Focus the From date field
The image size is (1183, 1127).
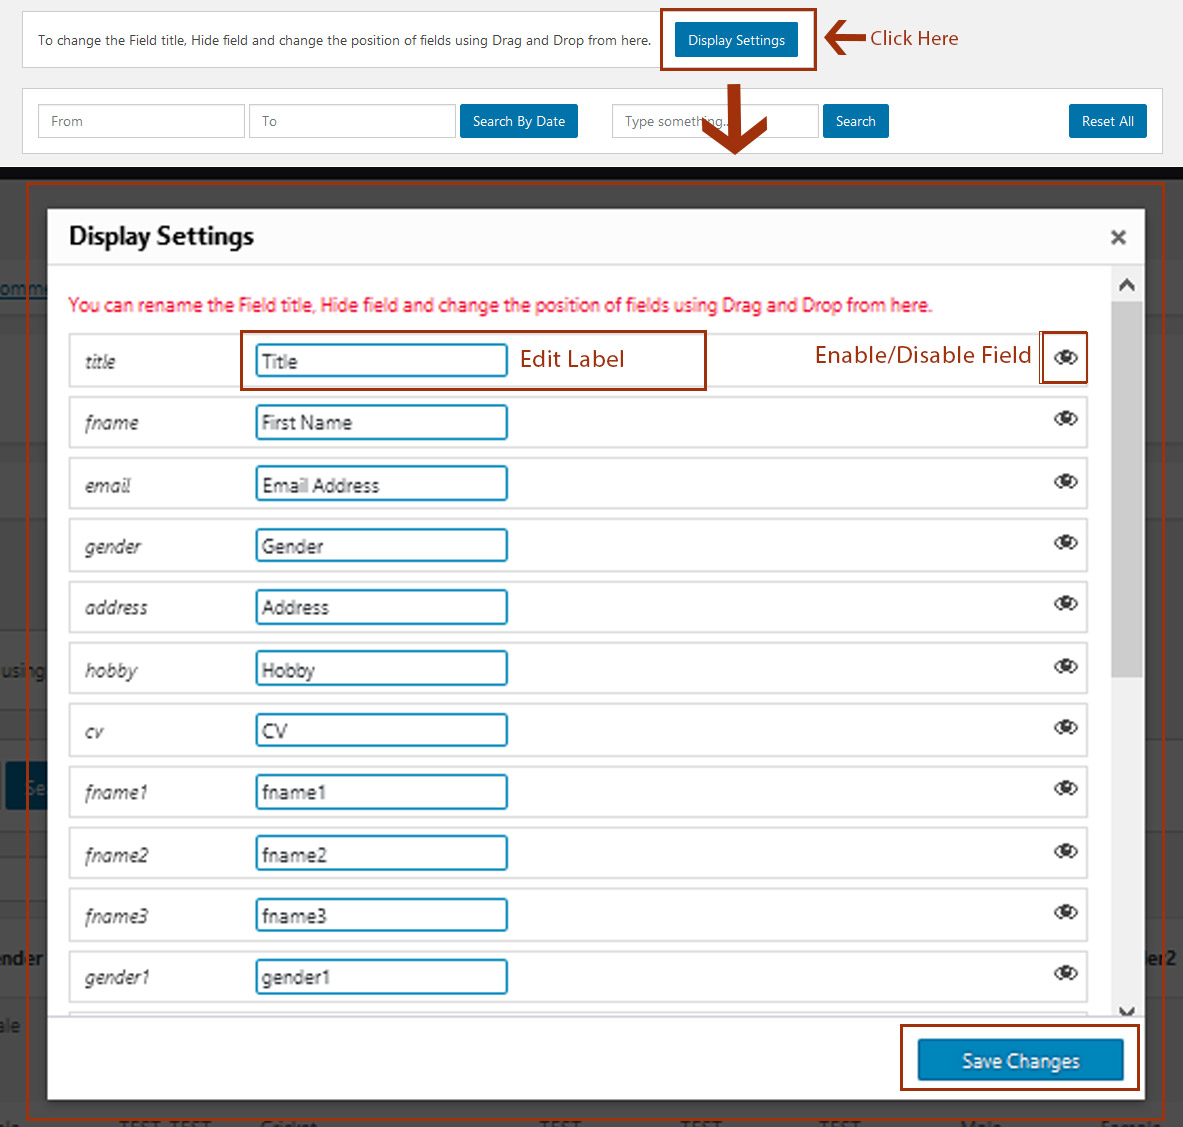tap(141, 121)
